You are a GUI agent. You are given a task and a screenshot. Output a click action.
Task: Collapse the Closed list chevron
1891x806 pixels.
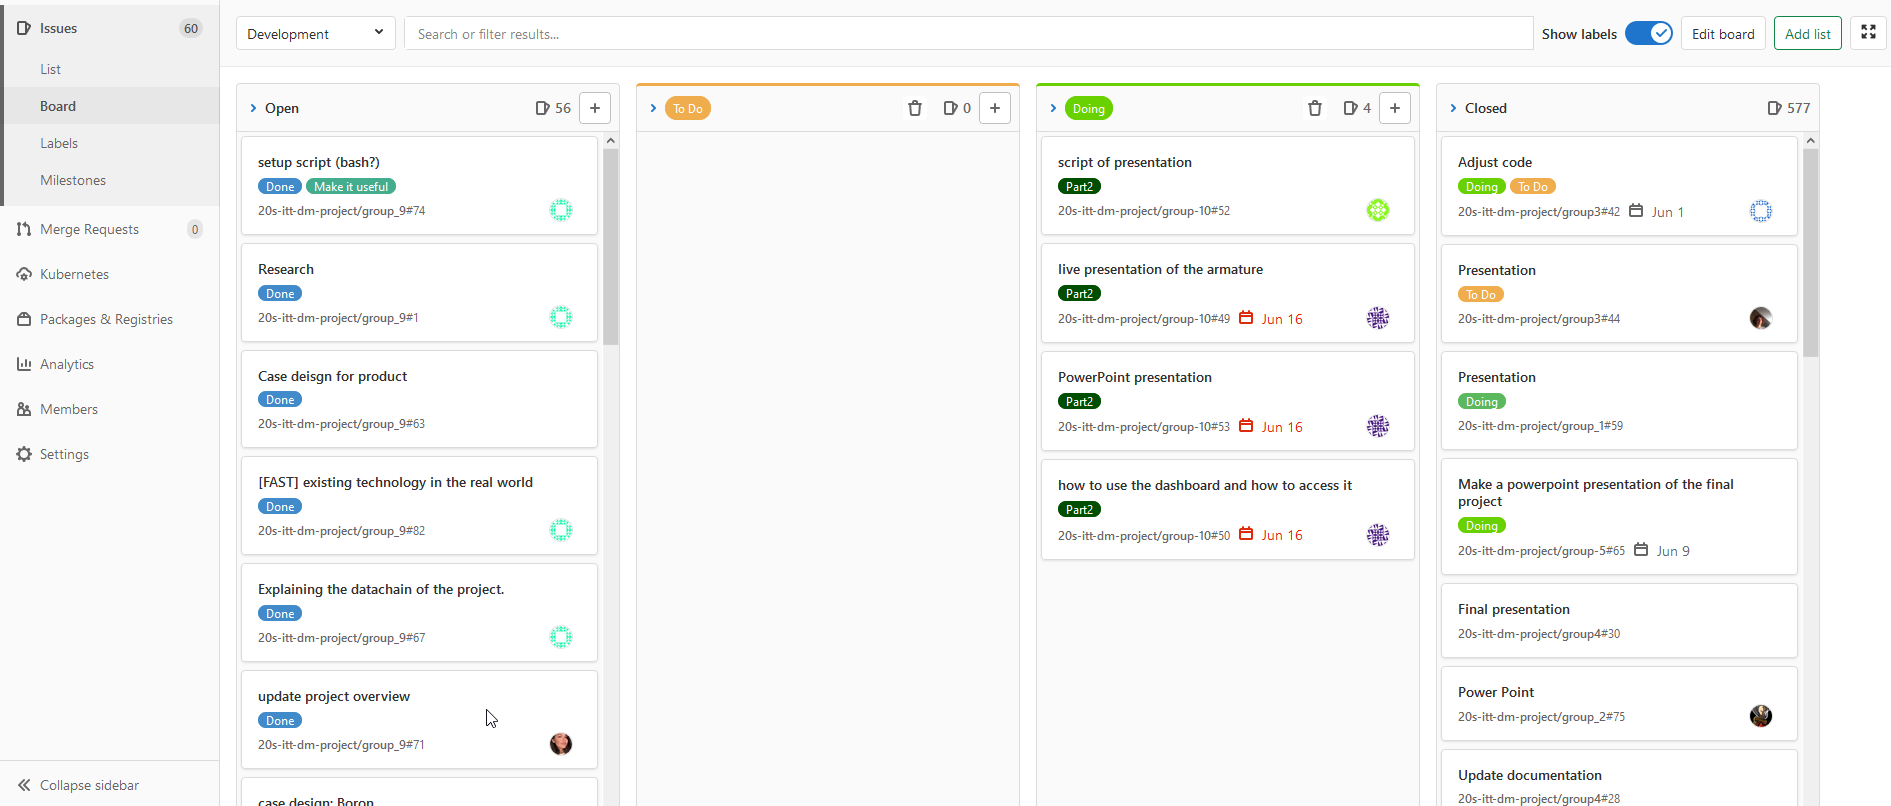(1453, 108)
